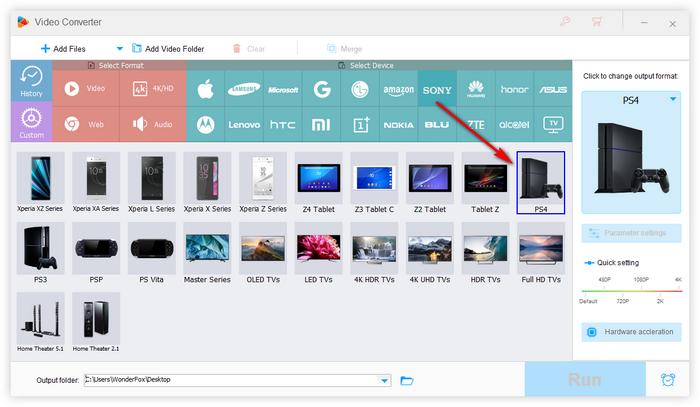
Task: Choose the Honor device brand
Action: [x=514, y=89]
